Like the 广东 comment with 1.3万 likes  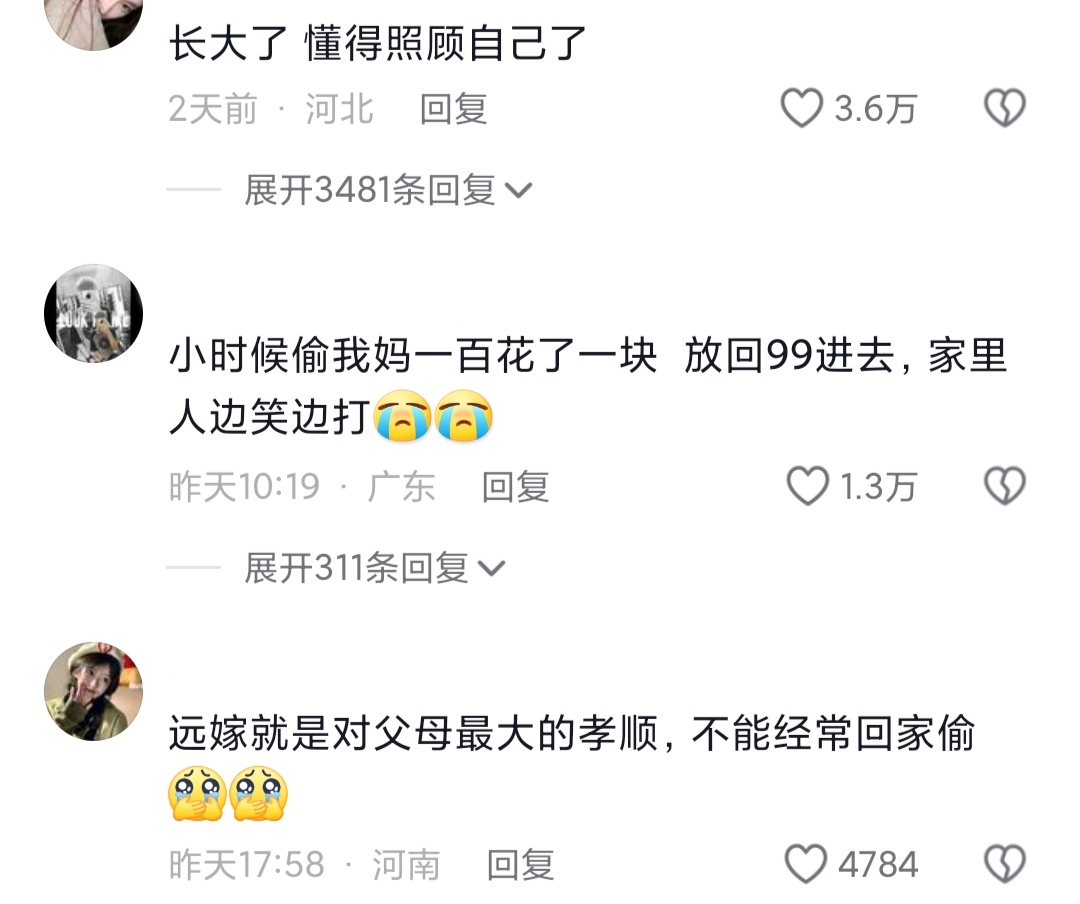(x=807, y=486)
